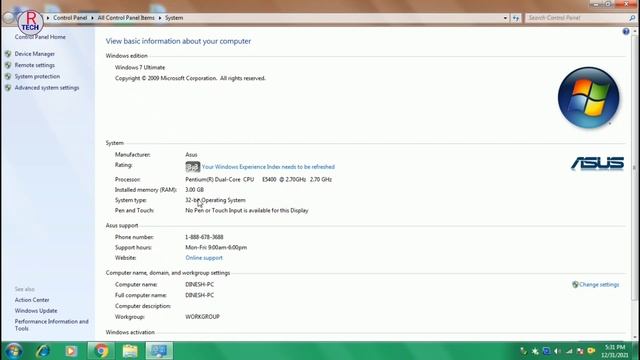Launch Internet Explorer from the taskbar
Screen dimensions: 640x360
(42, 351)
